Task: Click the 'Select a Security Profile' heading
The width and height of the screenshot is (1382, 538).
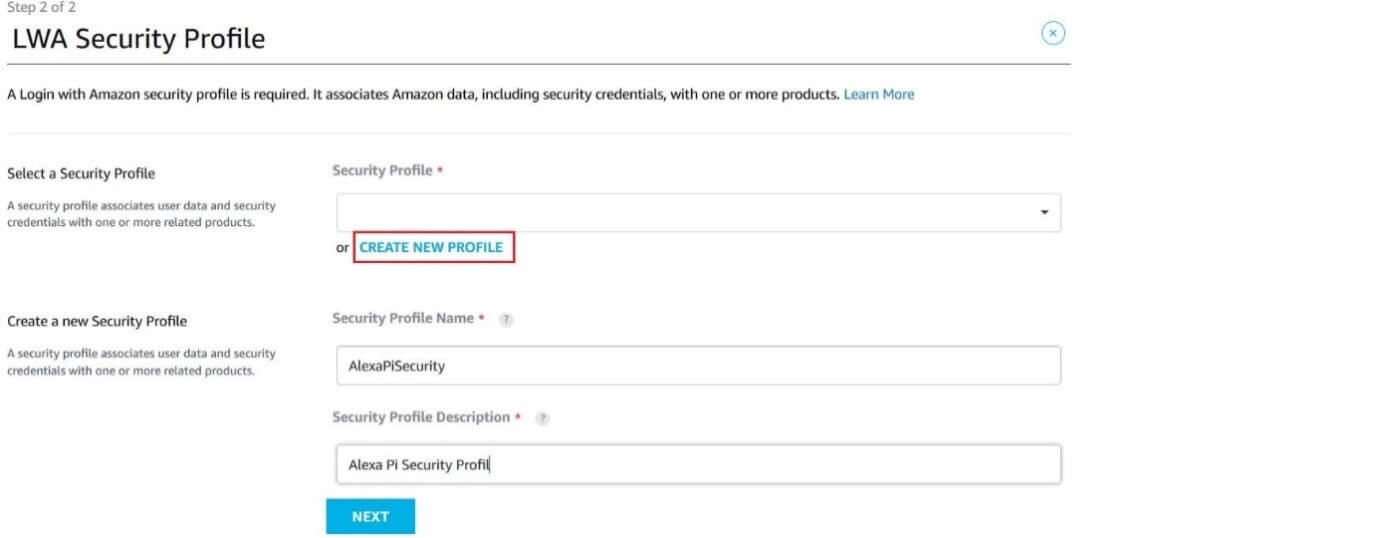Action: click(81, 174)
